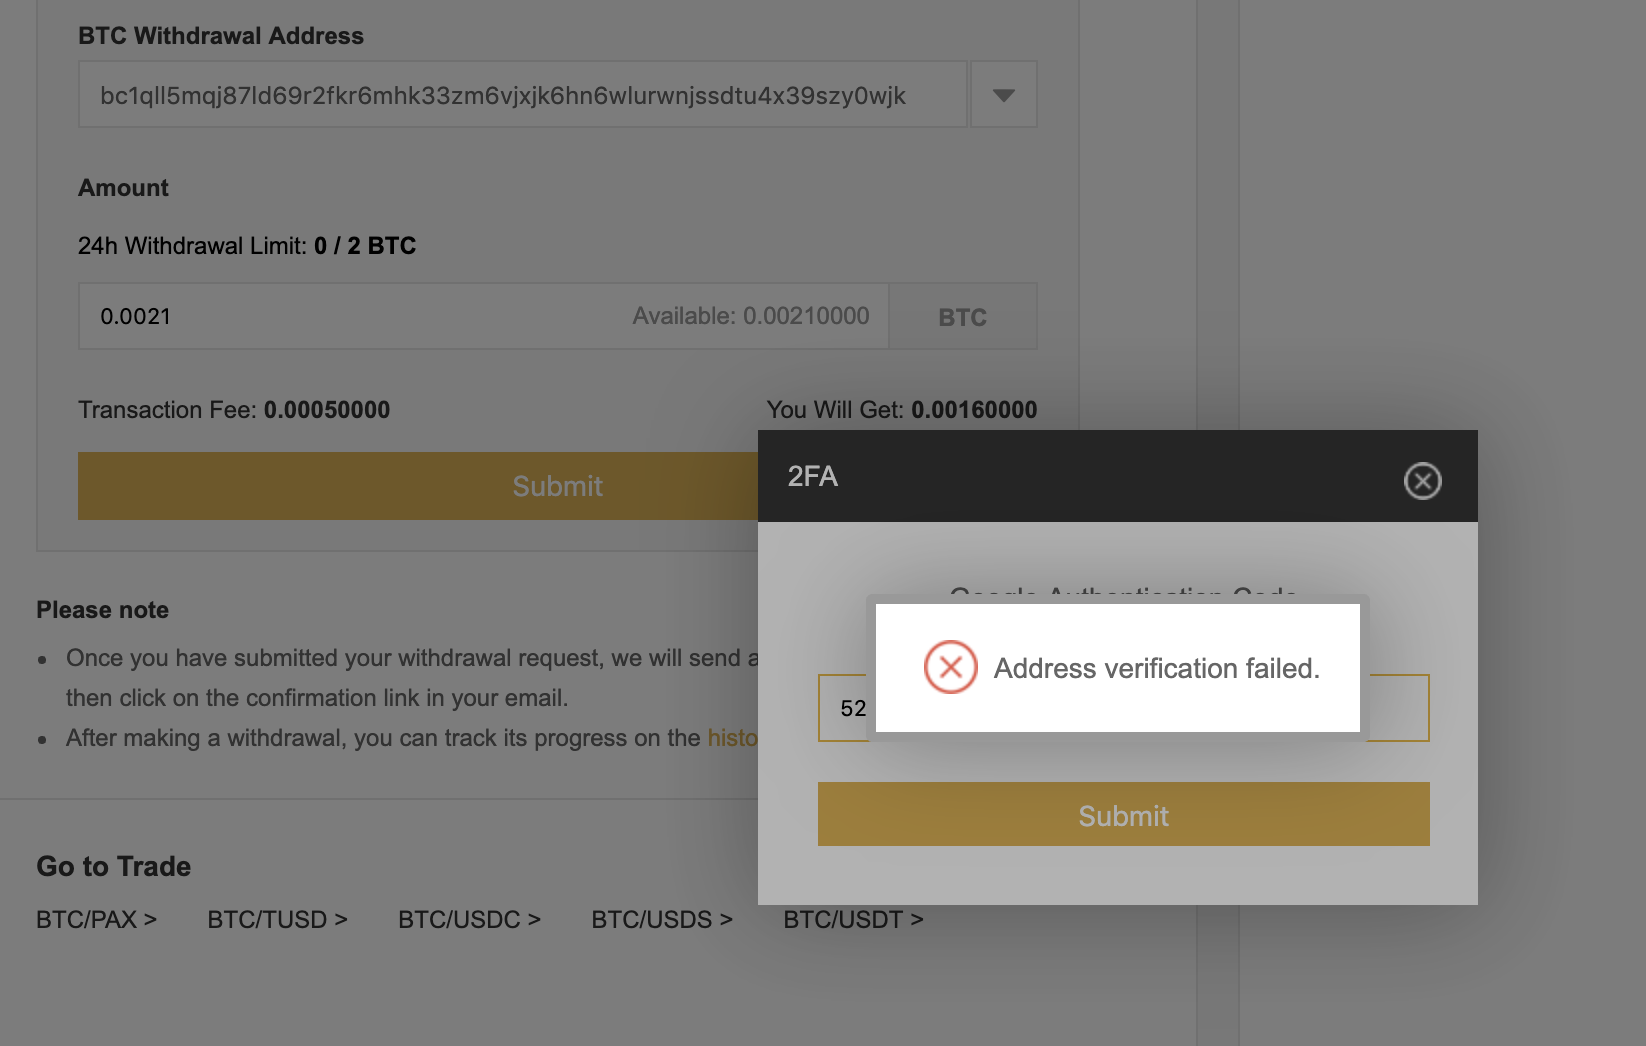The height and width of the screenshot is (1046, 1646).
Task: Open the BTC/USDC trading pair
Action: point(470,919)
